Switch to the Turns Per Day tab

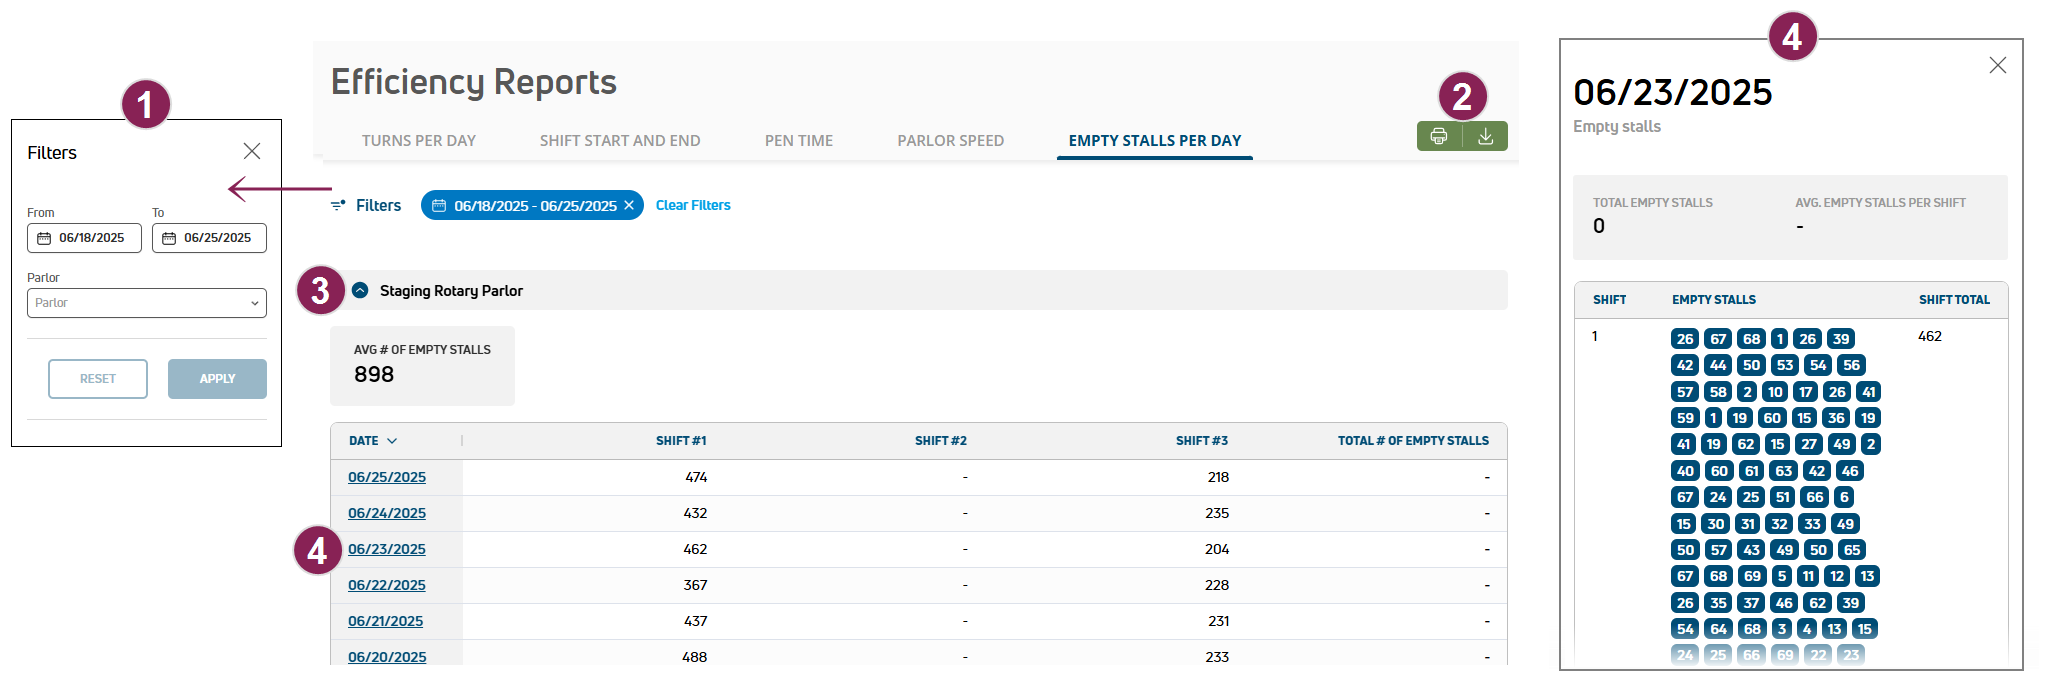[x=418, y=141]
